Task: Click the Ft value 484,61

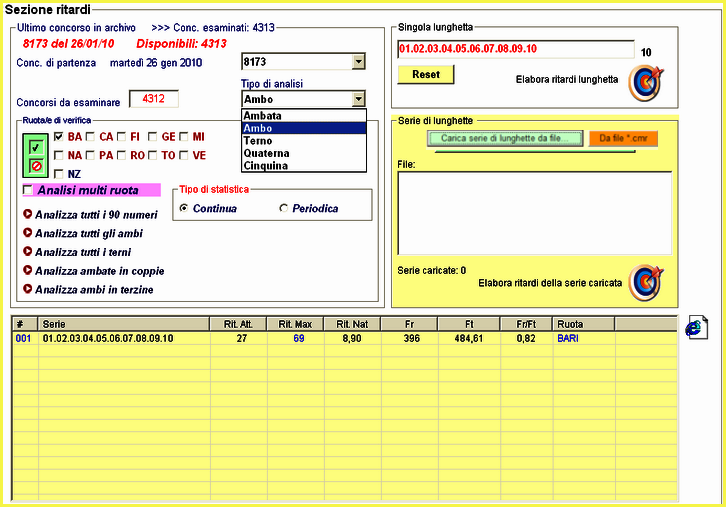Action: point(469,338)
